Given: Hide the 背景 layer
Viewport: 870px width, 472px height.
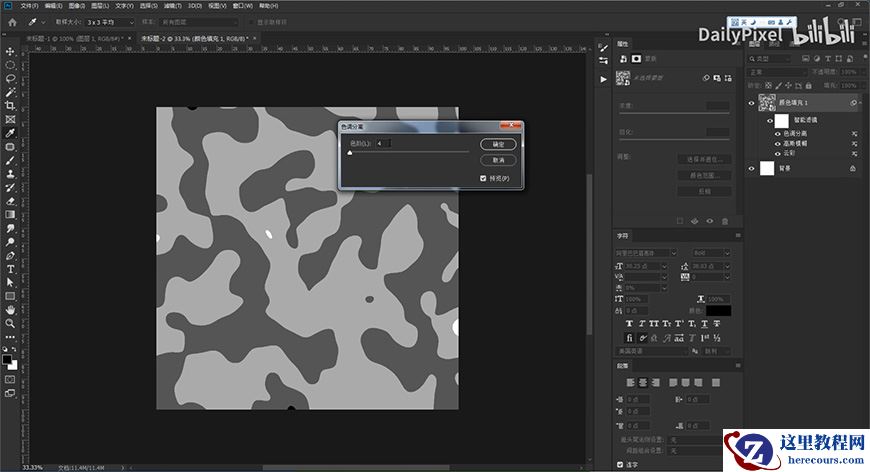Looking at the screenshot, I should pos(752,169).
